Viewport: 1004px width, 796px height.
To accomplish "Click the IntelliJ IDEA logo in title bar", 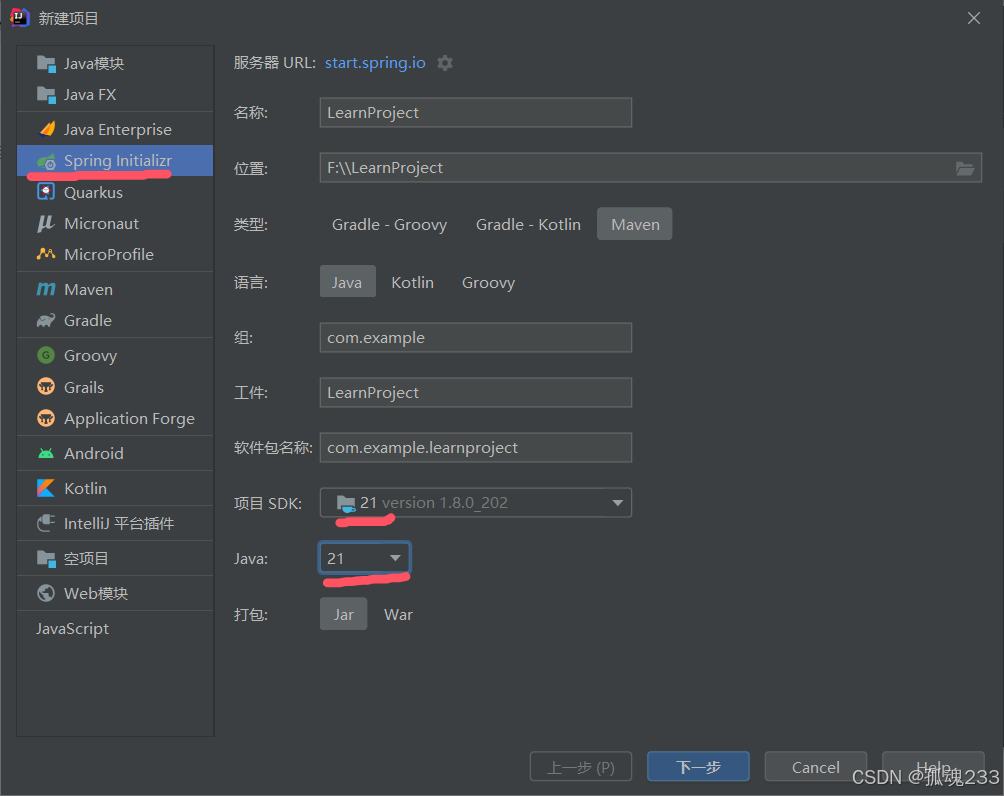I will pyautogui.click(x=20, y=17).
